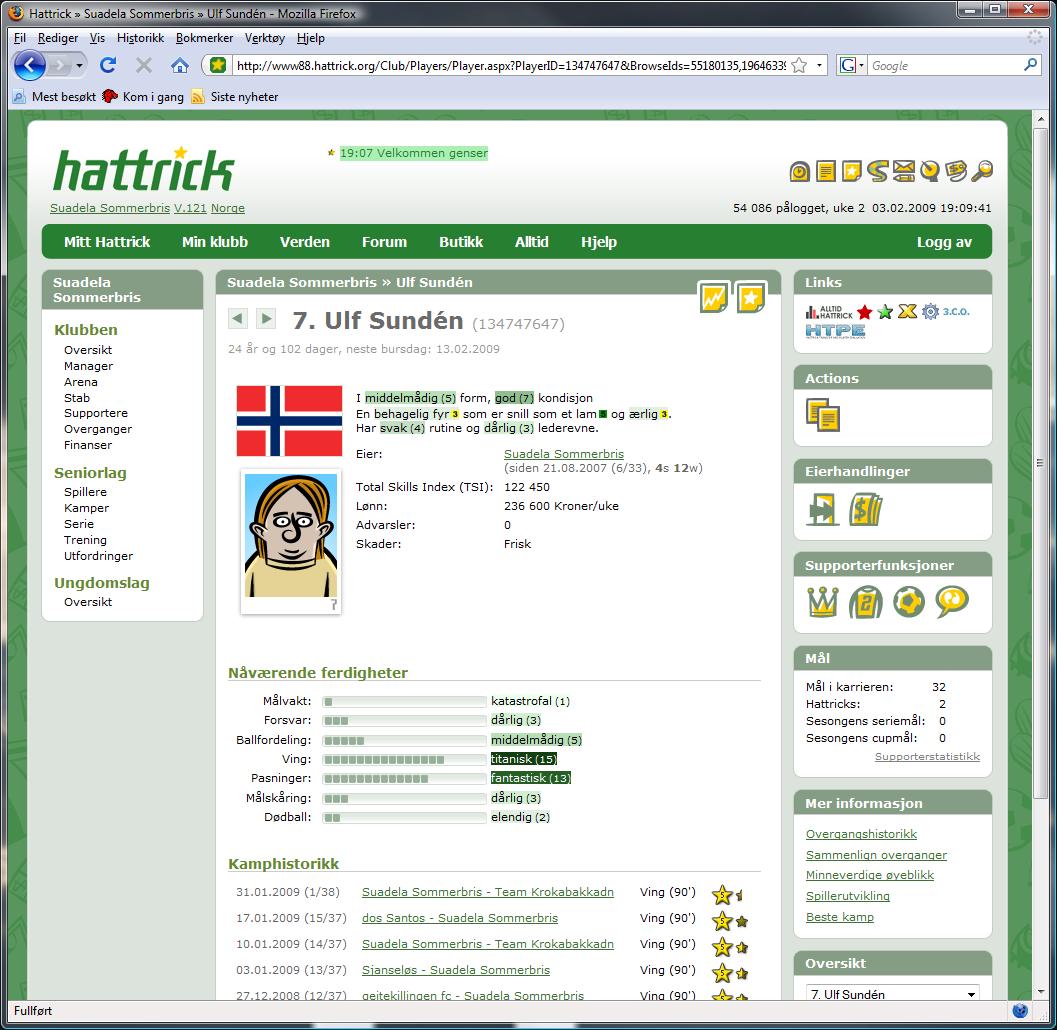Click Logg av
Screen dimensions: 1057x1030
[x=944, y=242]
